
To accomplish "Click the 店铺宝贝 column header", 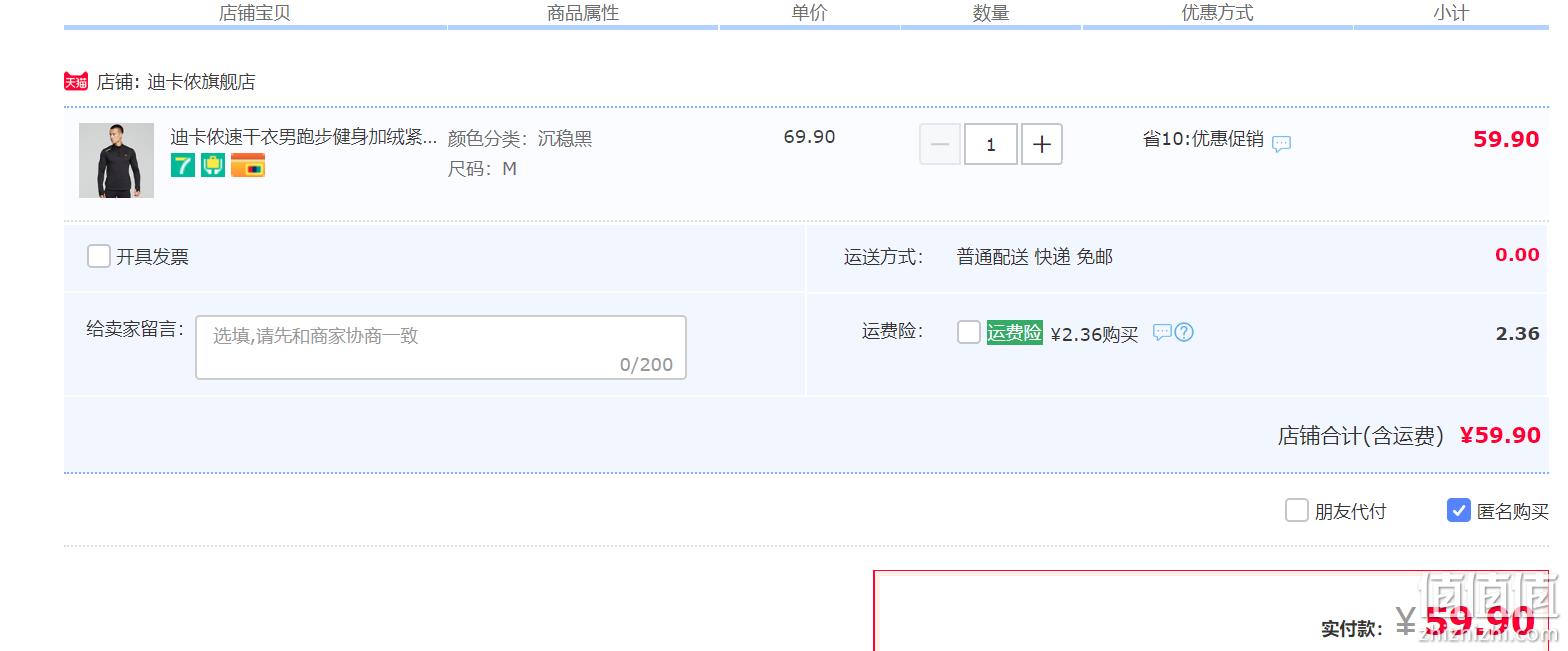I will click(255, 13).
